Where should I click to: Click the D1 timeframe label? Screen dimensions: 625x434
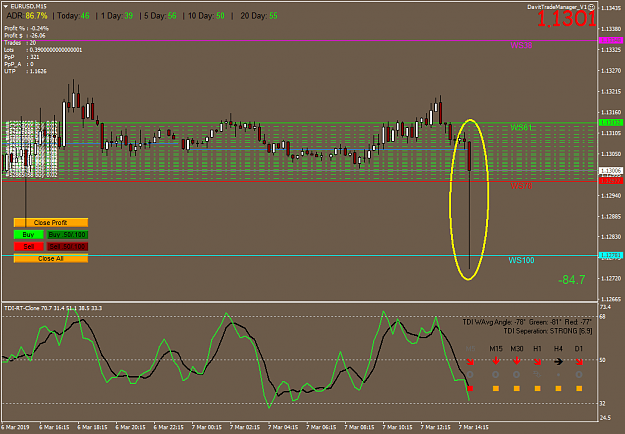579,349
